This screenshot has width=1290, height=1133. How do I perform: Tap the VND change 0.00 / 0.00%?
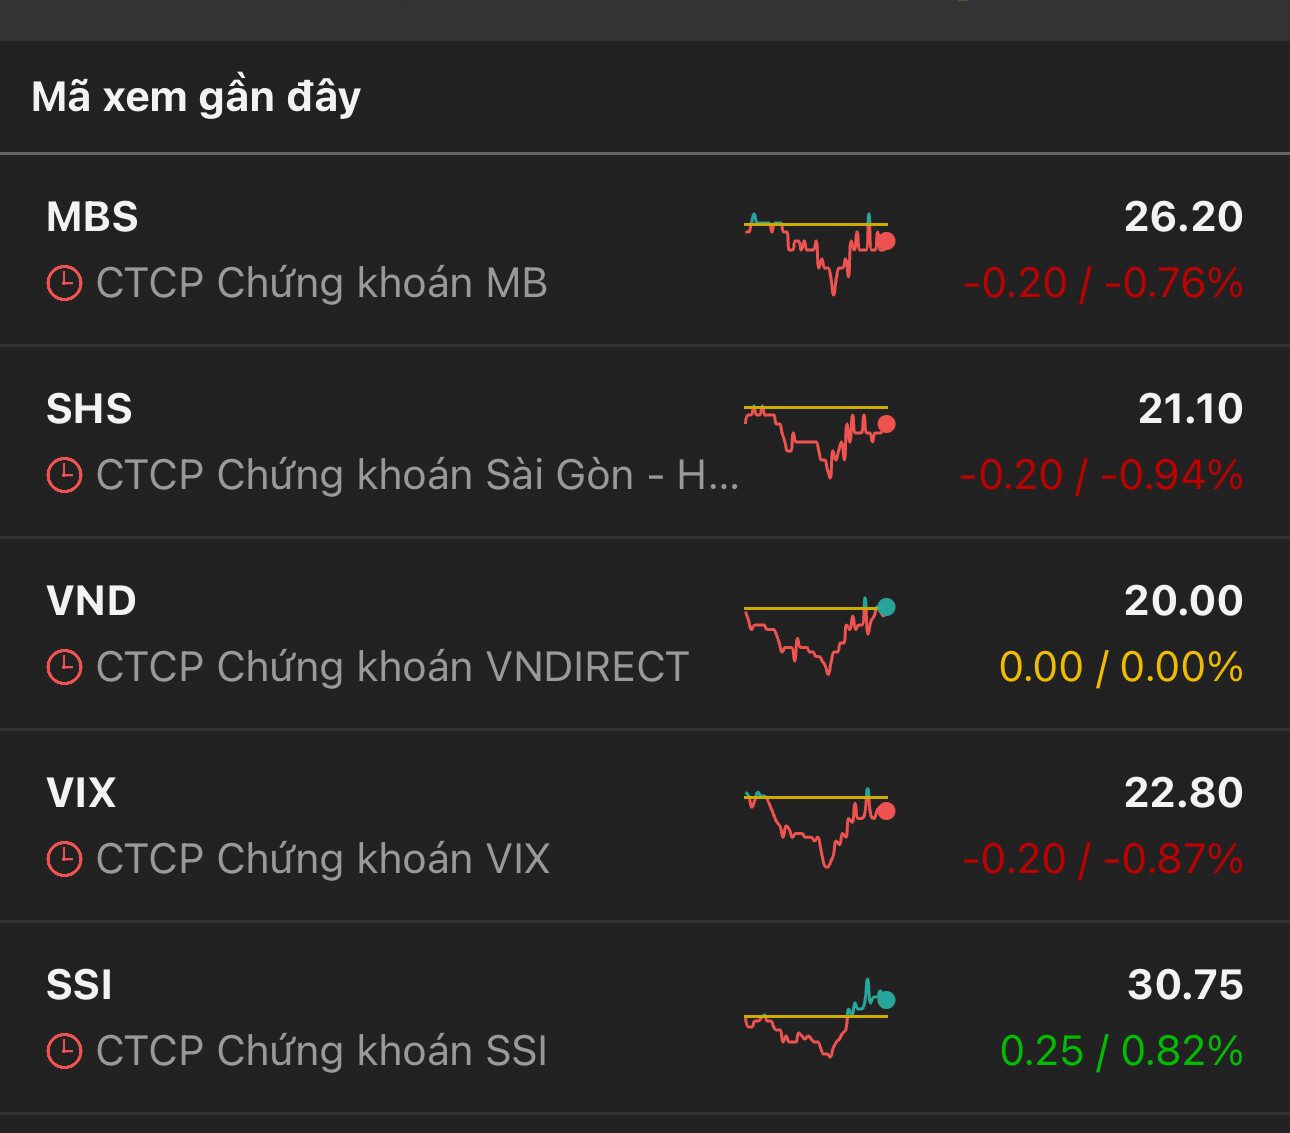[x=1121, y=667]
